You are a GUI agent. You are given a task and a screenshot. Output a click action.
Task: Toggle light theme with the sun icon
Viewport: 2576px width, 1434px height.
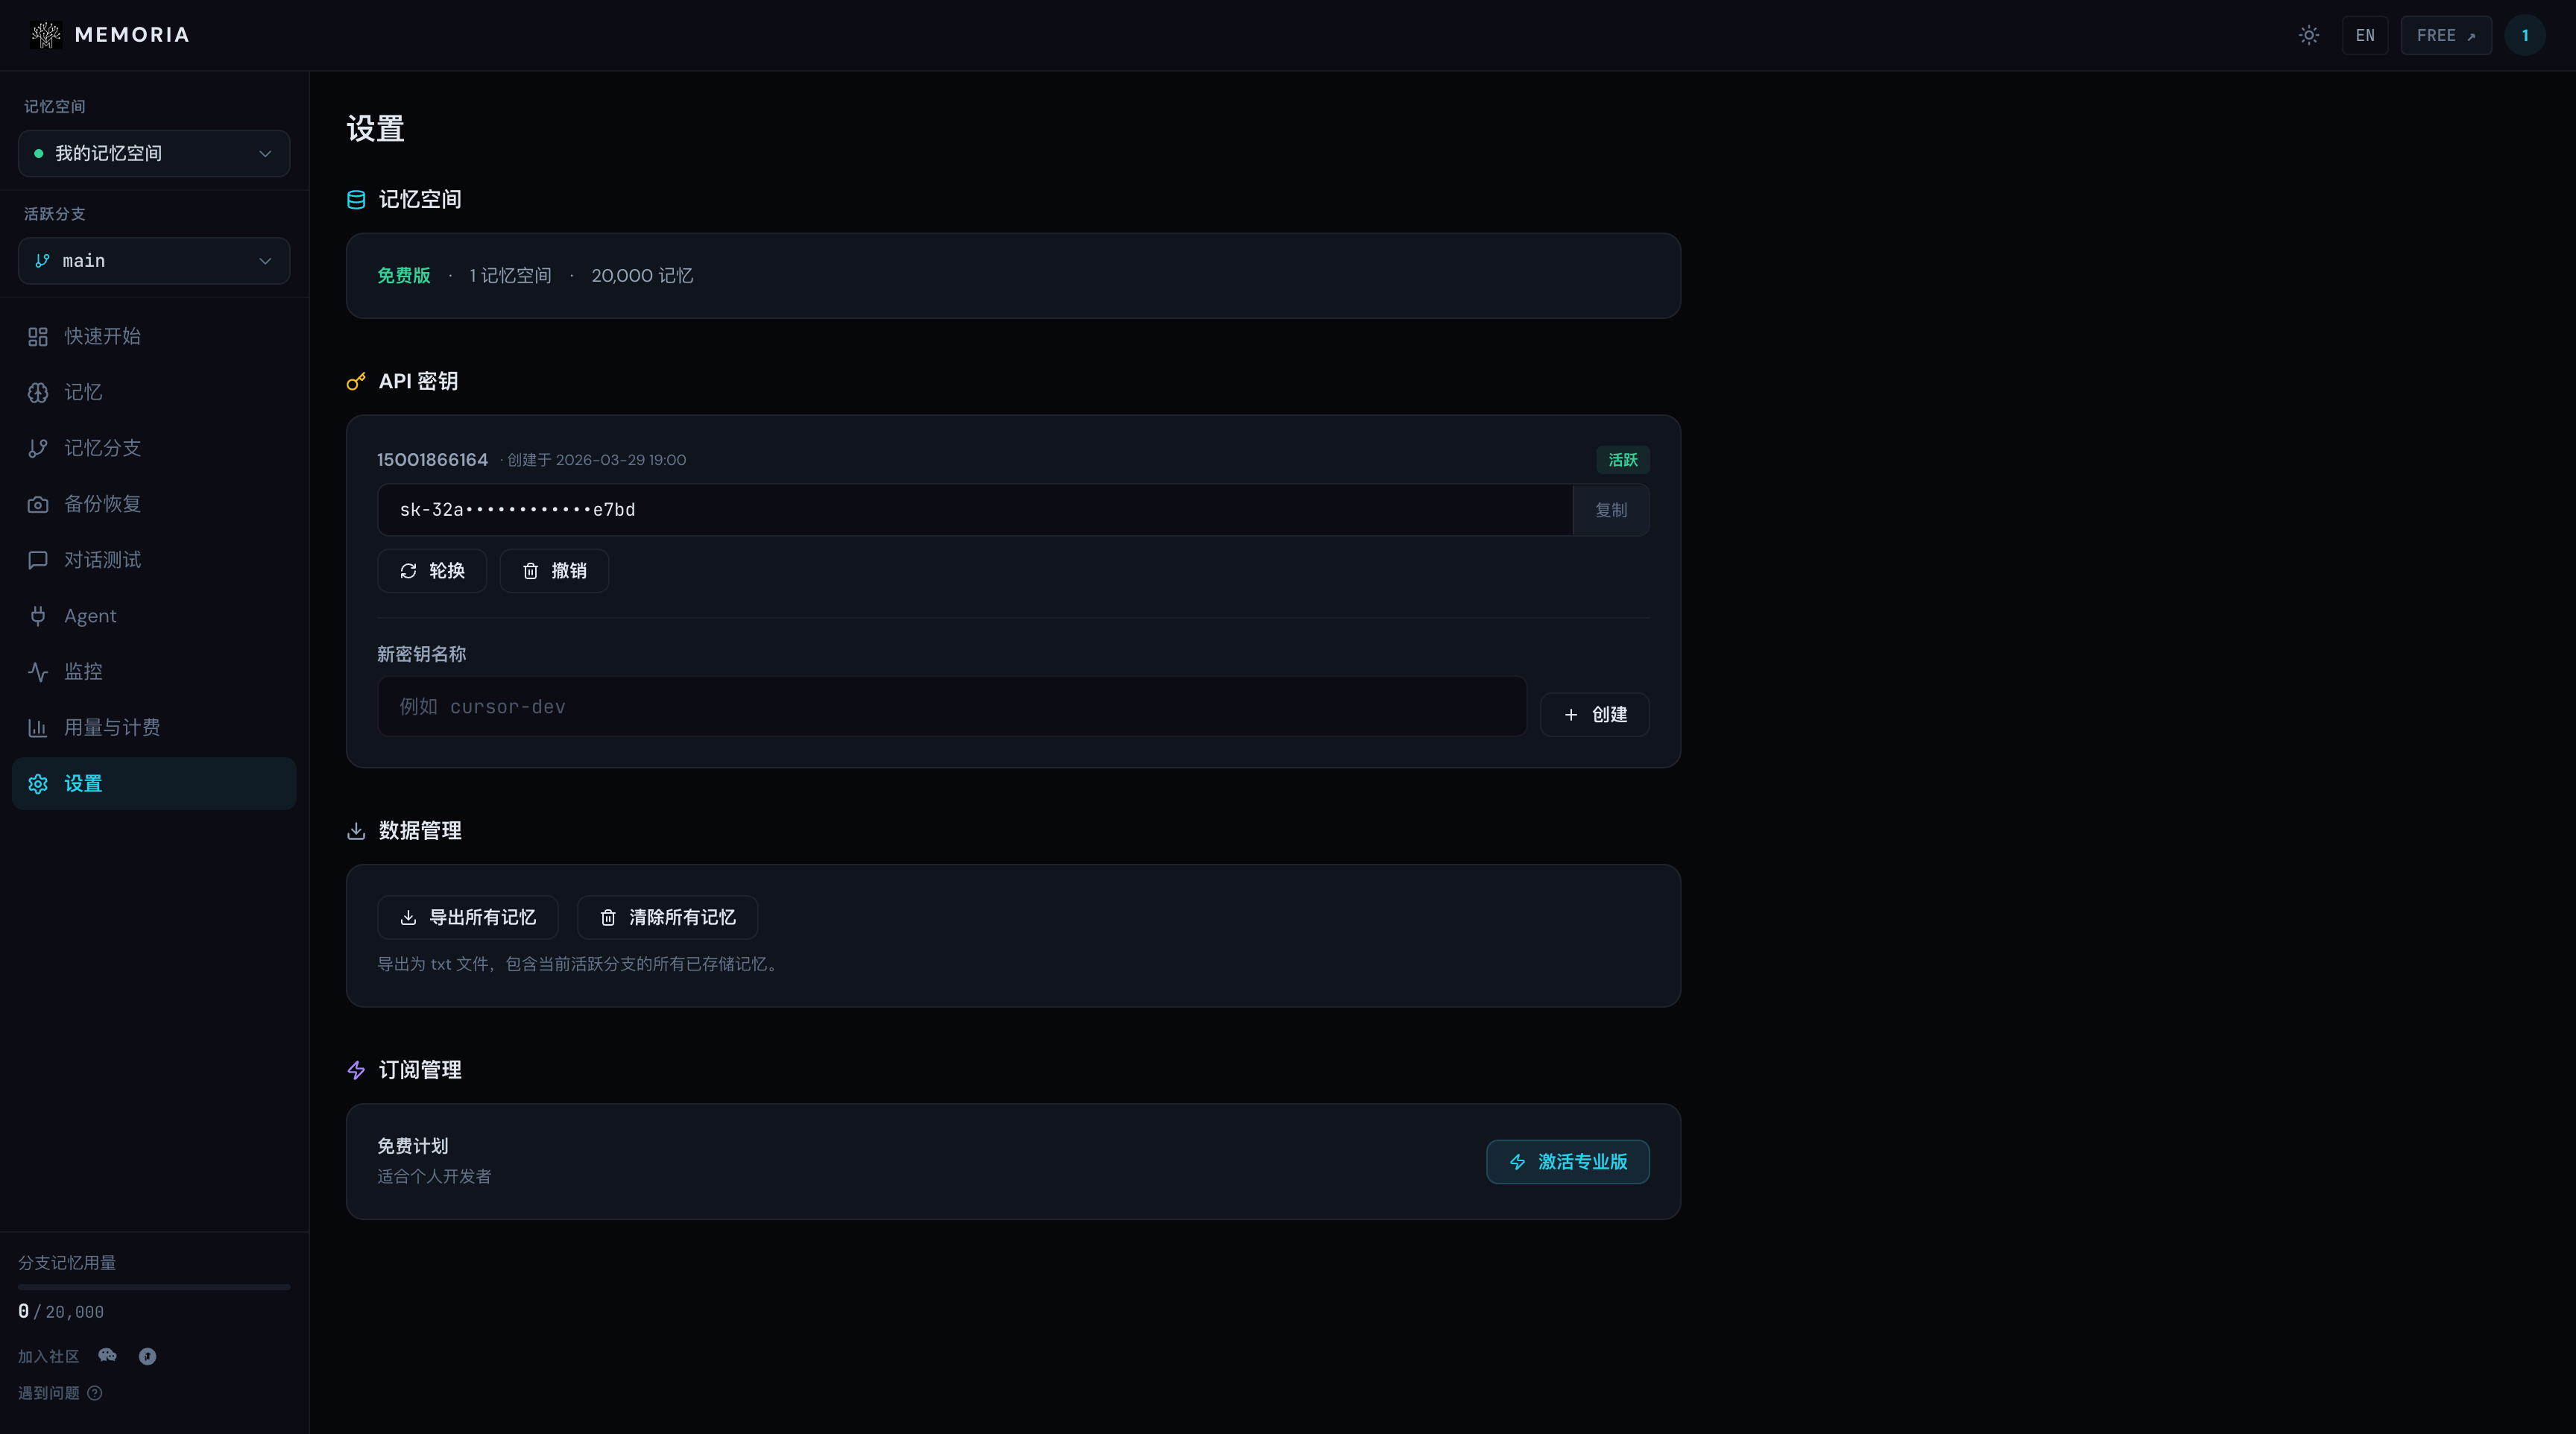point(2308,35)
